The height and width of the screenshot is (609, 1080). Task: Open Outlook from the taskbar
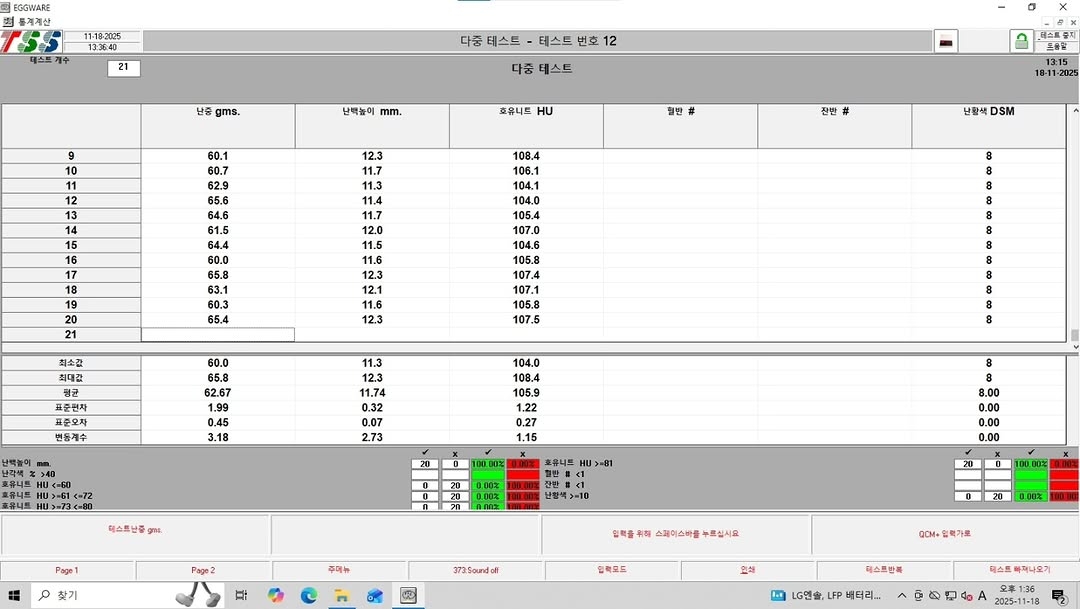pyautogui.click(x=375, y=595)
